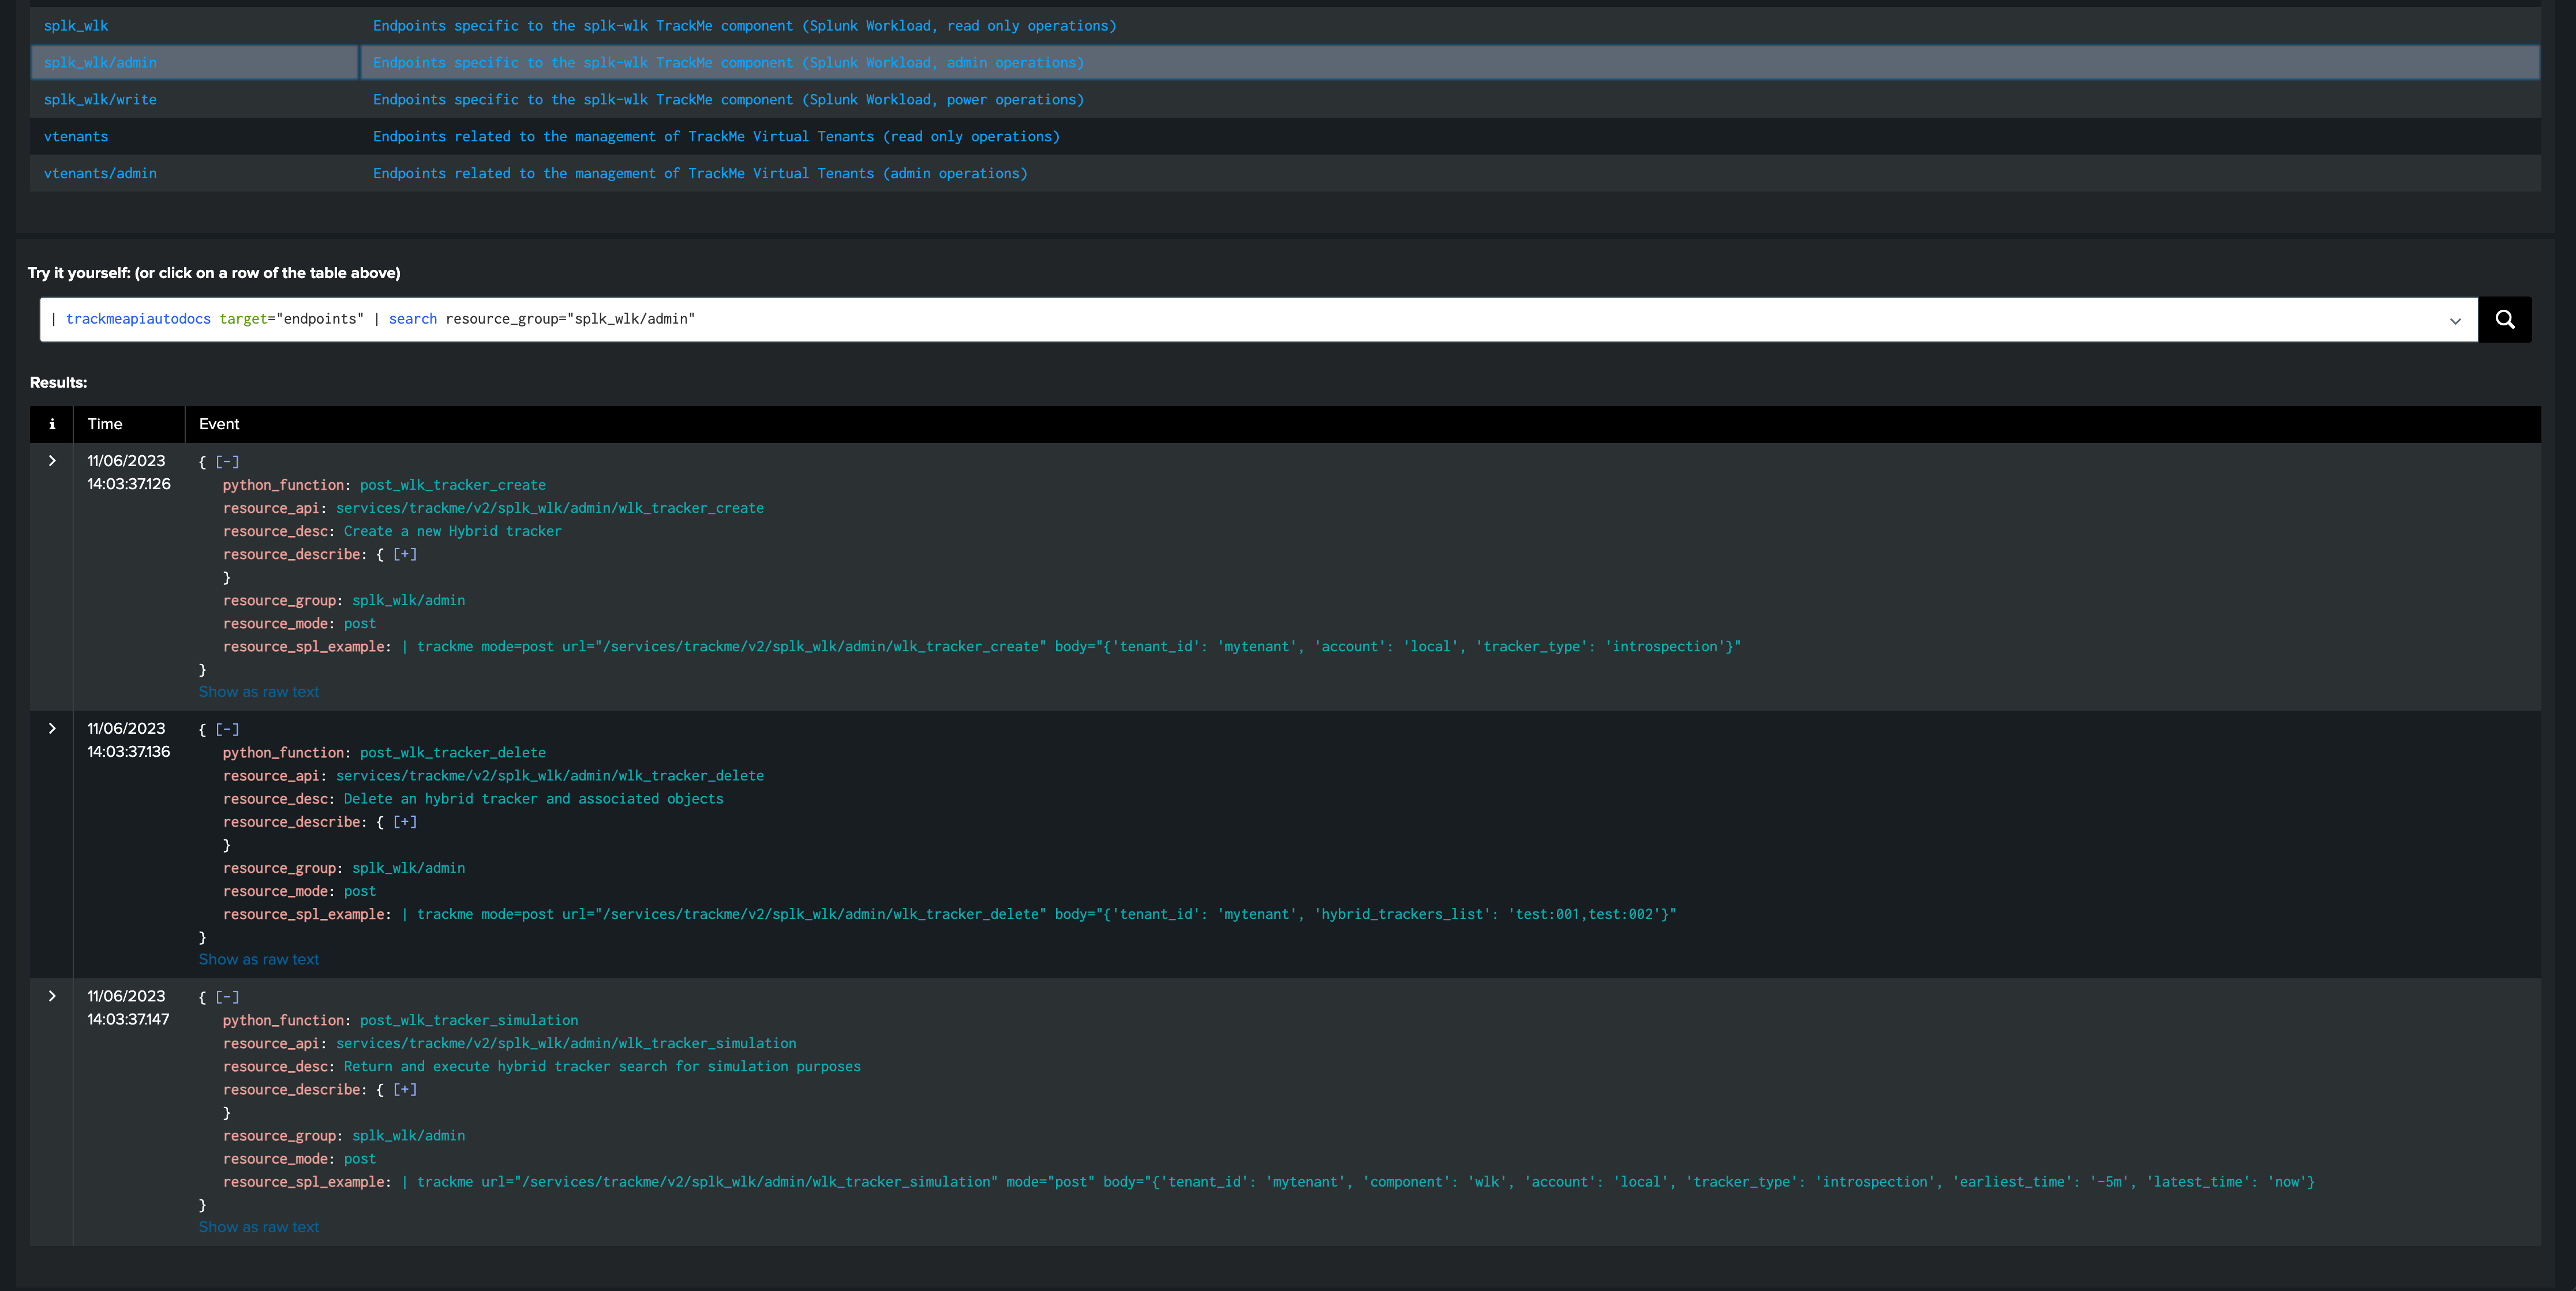Click 'Delete an hybrid tracker and associated objects'
2576x1291 pixels.
click(534, 799)
